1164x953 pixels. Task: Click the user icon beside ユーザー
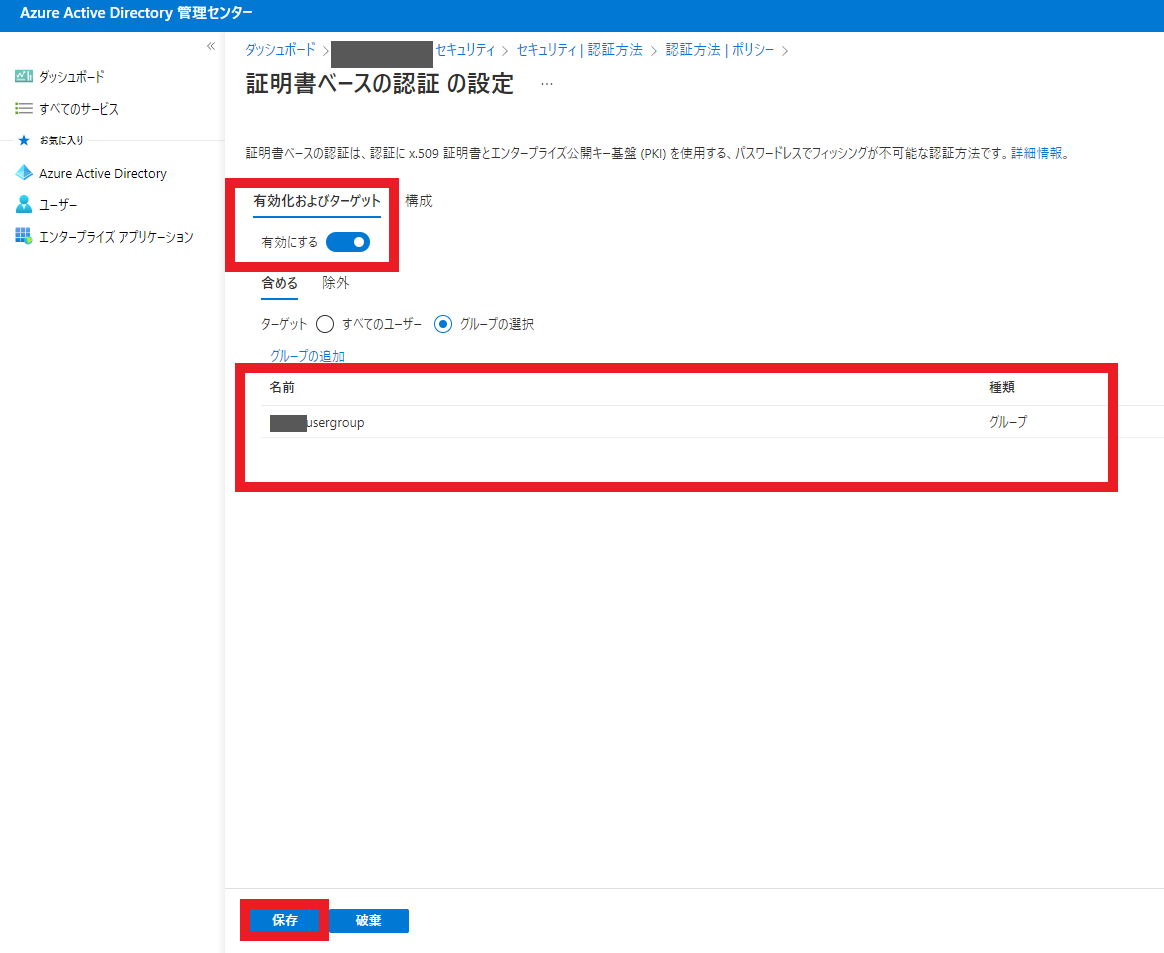coord(24,204)
